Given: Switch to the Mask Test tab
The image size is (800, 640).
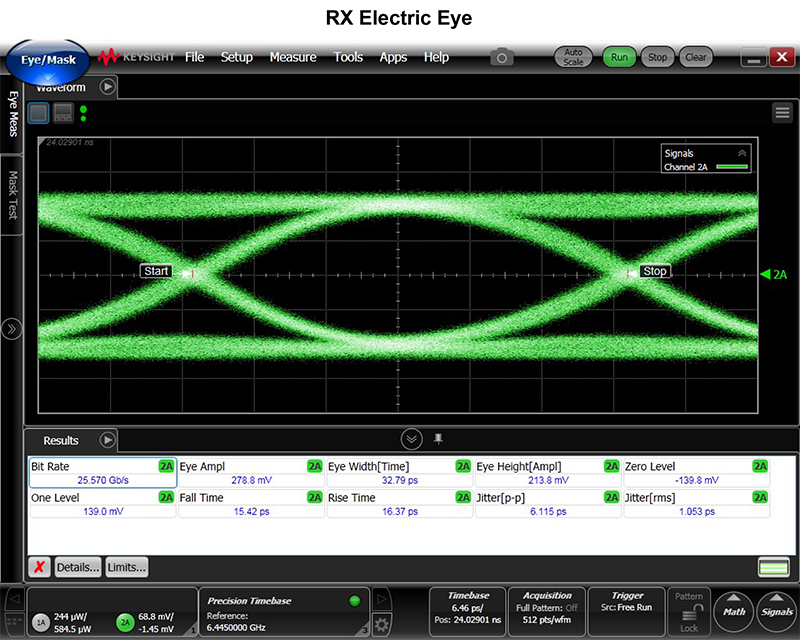Looking at the screenshot, I should click(13, 196).
